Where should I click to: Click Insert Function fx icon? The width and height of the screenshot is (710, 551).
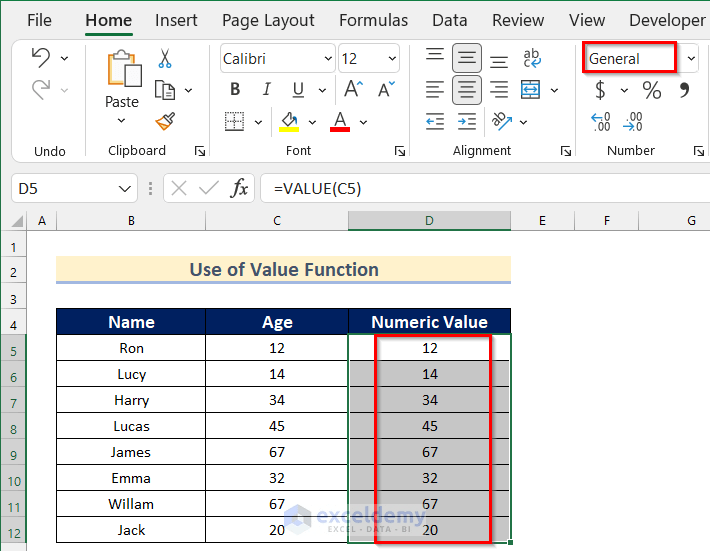[240, 188]
